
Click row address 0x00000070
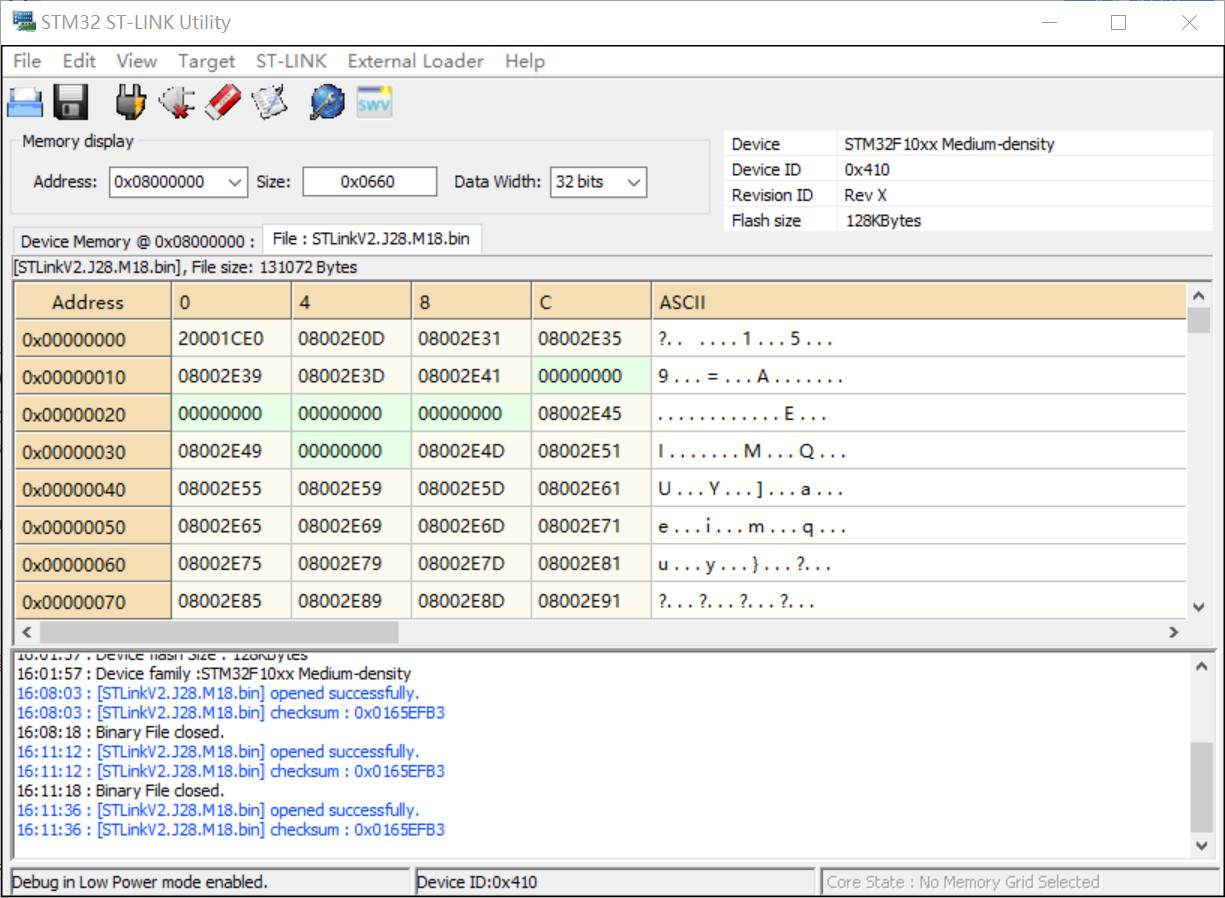(93, 602)
